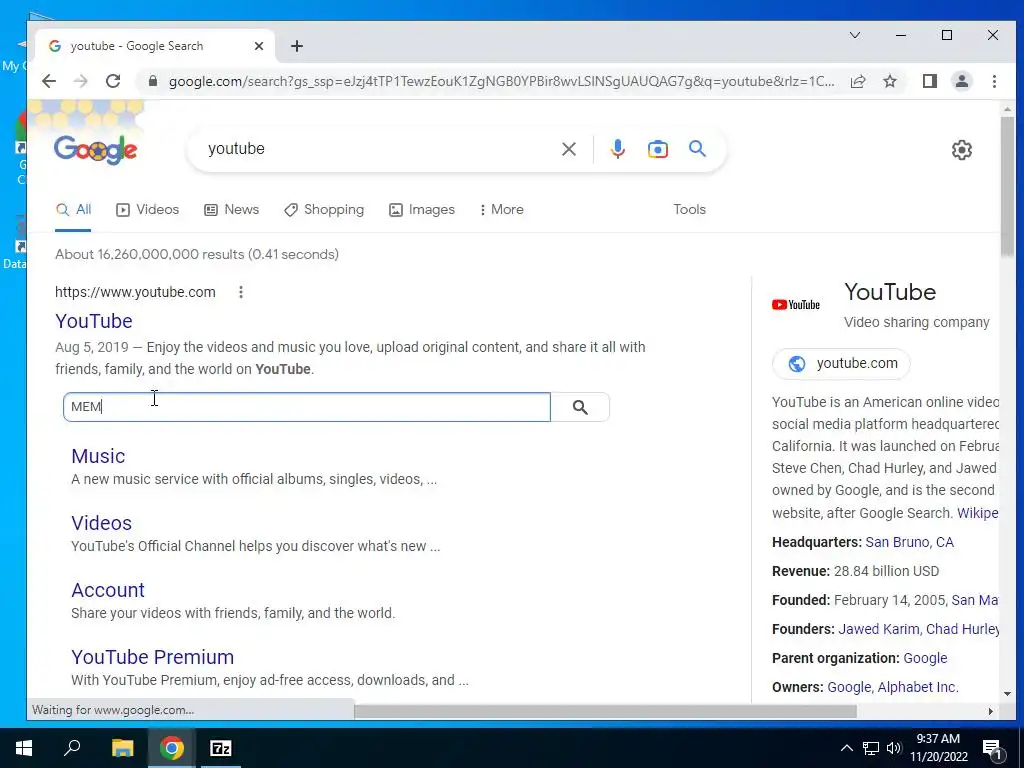Click the horizontal scrollbar thumb

click(605, 711)
